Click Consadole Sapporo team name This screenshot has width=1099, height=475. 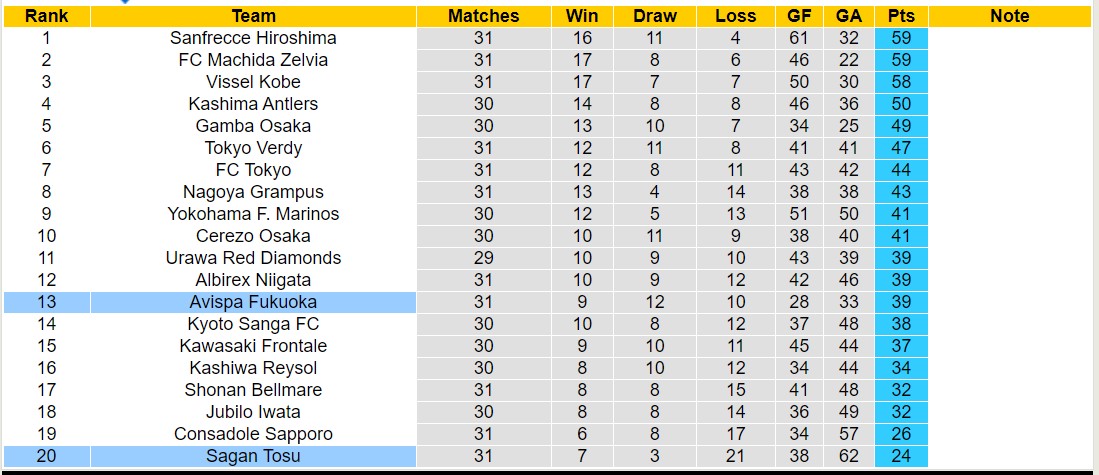253,434
